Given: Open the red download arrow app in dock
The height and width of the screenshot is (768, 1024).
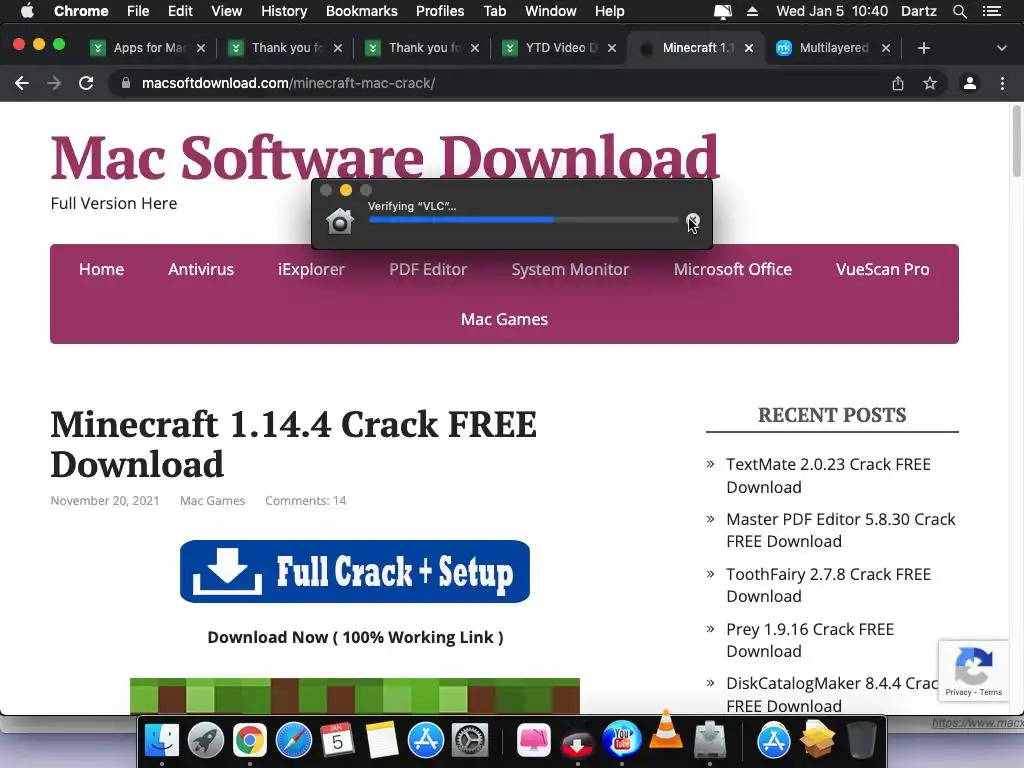Looking at the screenshot, I should coord(577,743).
